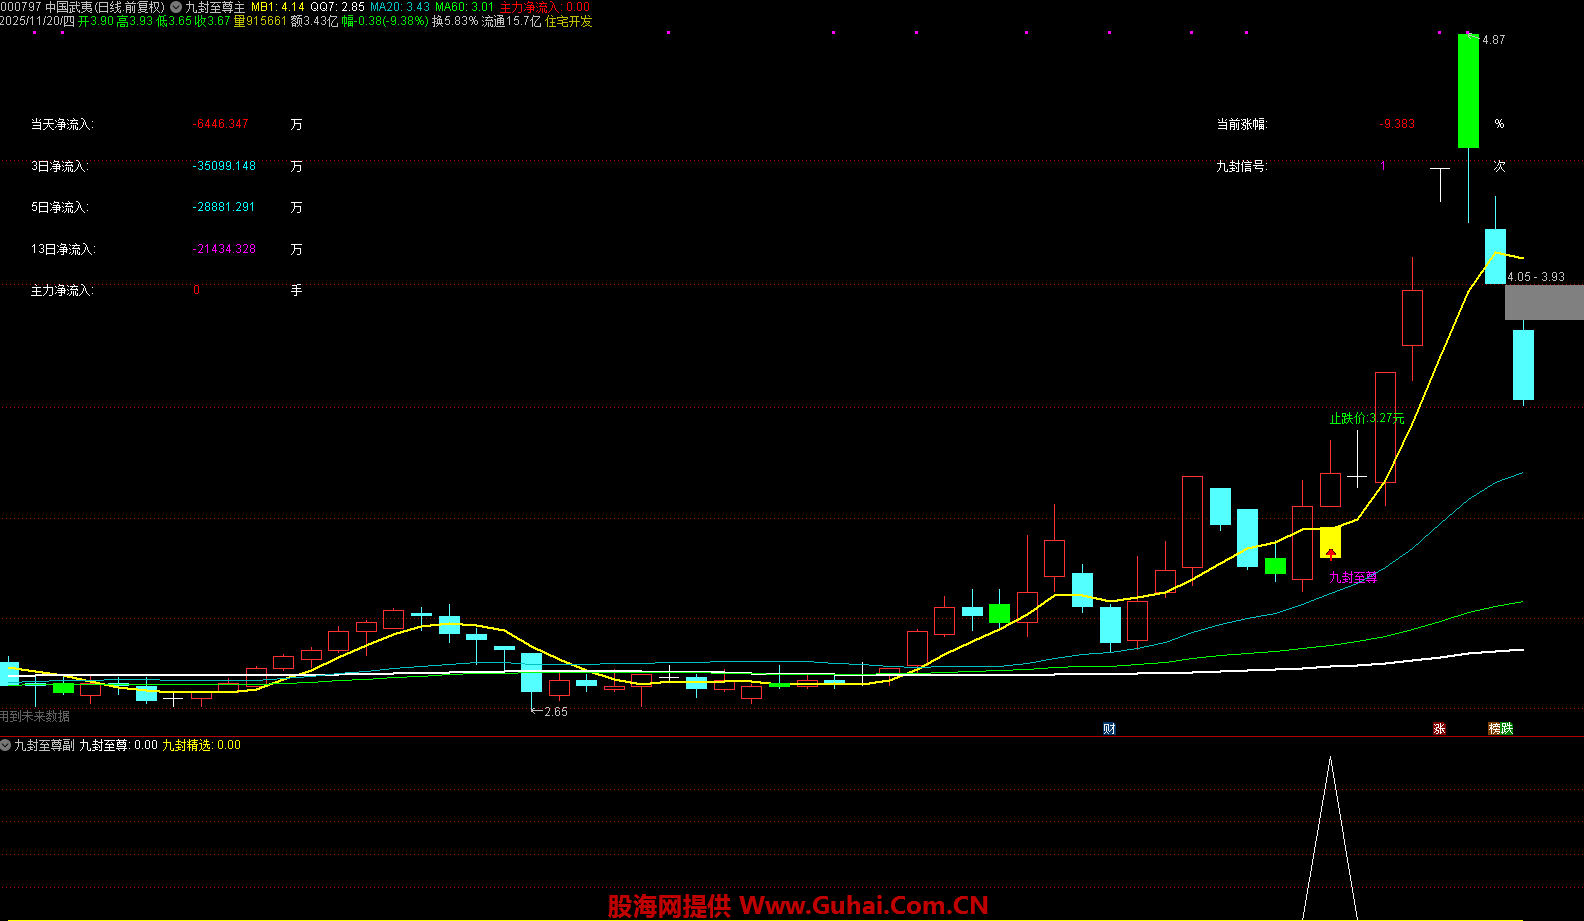Click the latest cyan candle at far right
This screenshot has height=921, width=1584.
(x=1523, y=365)
